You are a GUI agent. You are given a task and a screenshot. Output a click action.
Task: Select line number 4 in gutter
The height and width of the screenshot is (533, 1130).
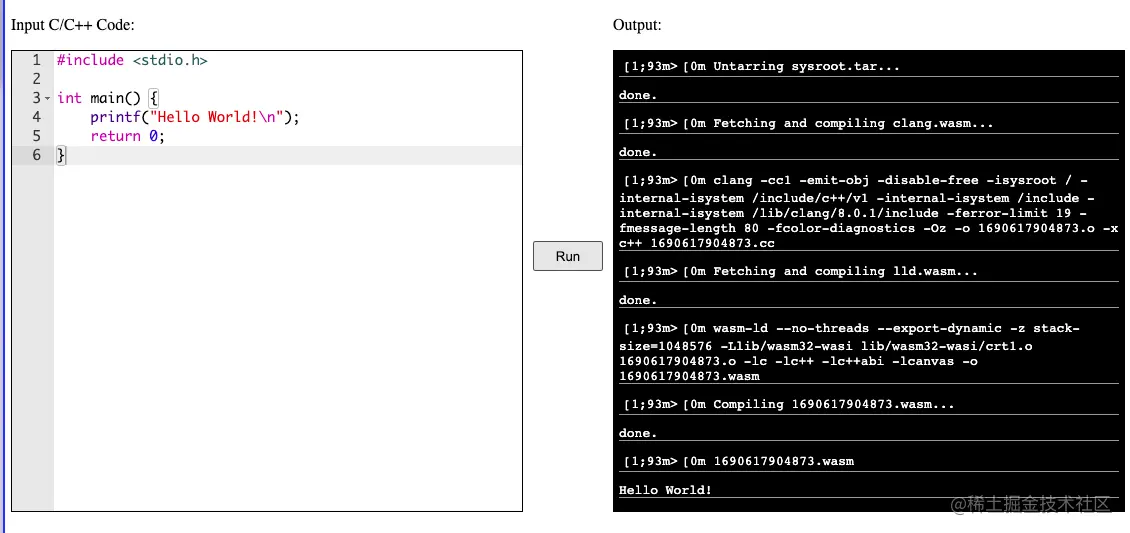pyautogui.click(x=36, y=117)
